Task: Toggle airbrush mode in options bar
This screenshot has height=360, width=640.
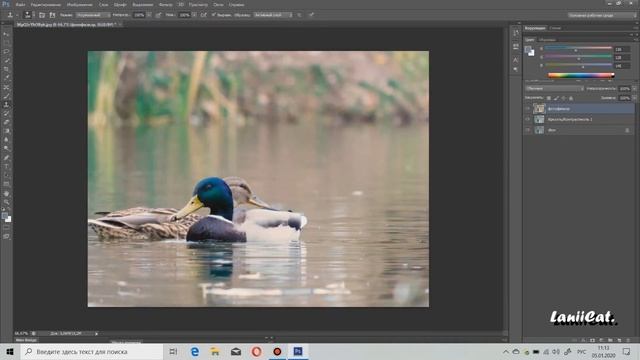Action: click(x=204, y=15)
